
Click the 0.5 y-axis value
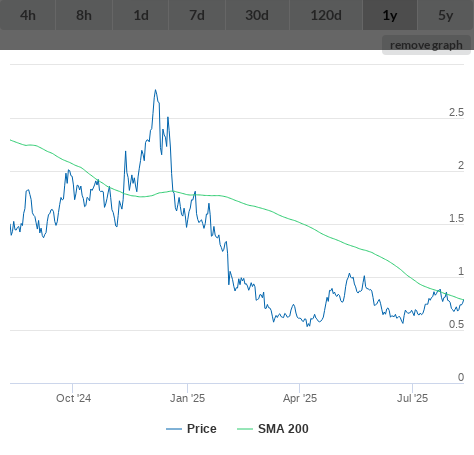pos(456,325)
